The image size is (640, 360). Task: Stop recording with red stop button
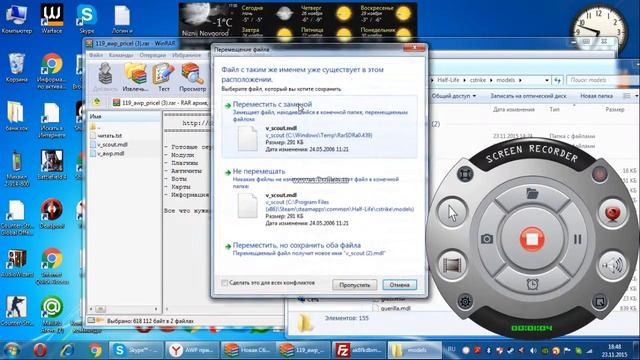pos(531,239)
